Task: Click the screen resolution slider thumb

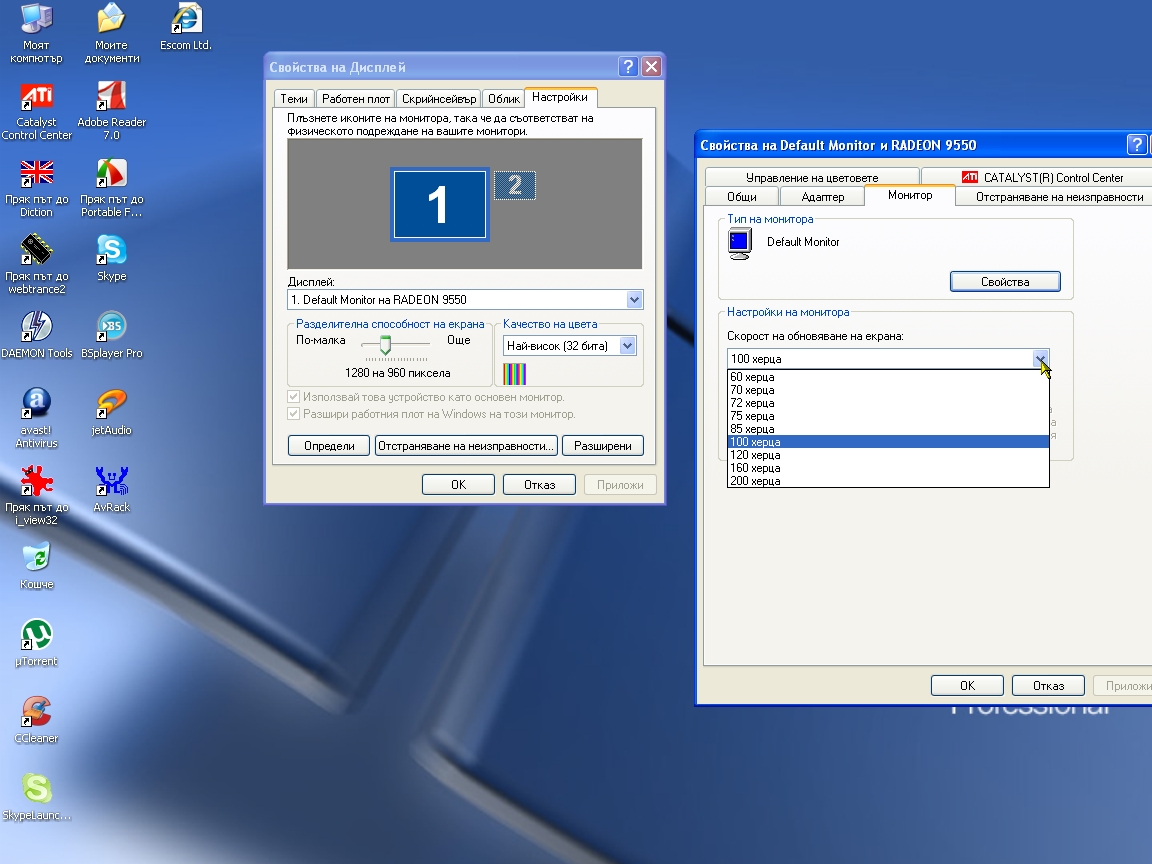Action: tap(385, 345)
